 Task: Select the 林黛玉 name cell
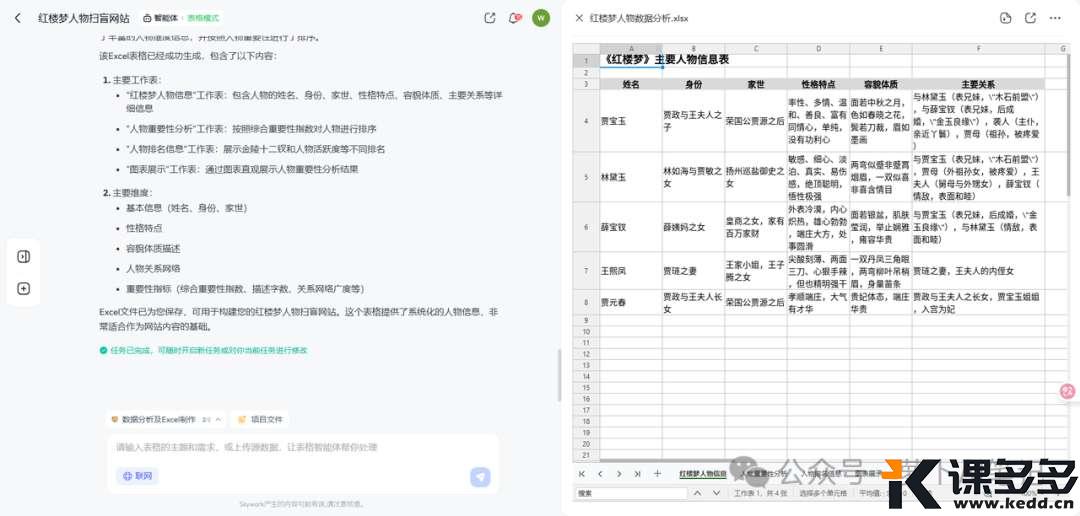(631, 177)
